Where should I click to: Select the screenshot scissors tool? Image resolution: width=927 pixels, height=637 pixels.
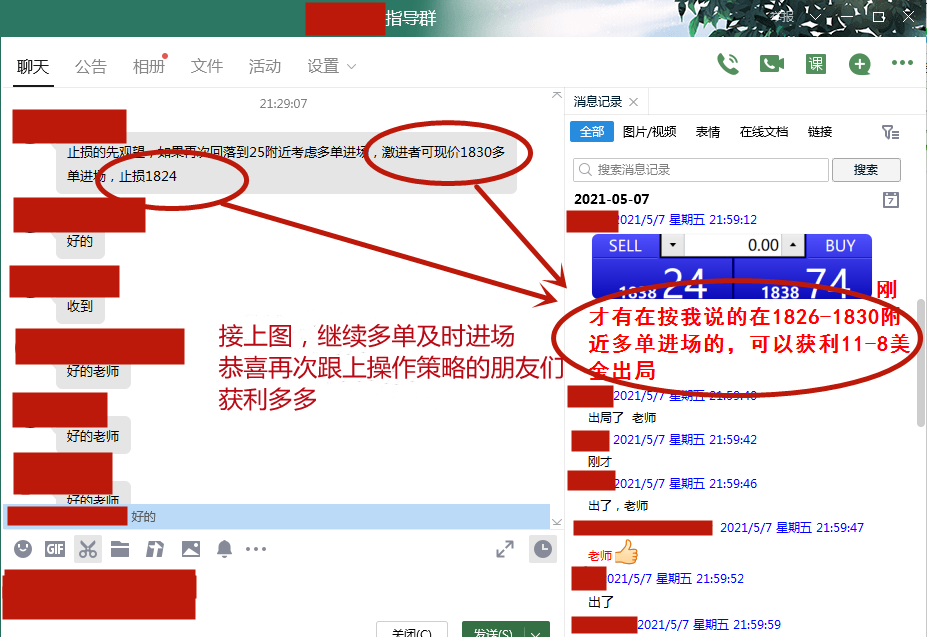click(87, 548)
